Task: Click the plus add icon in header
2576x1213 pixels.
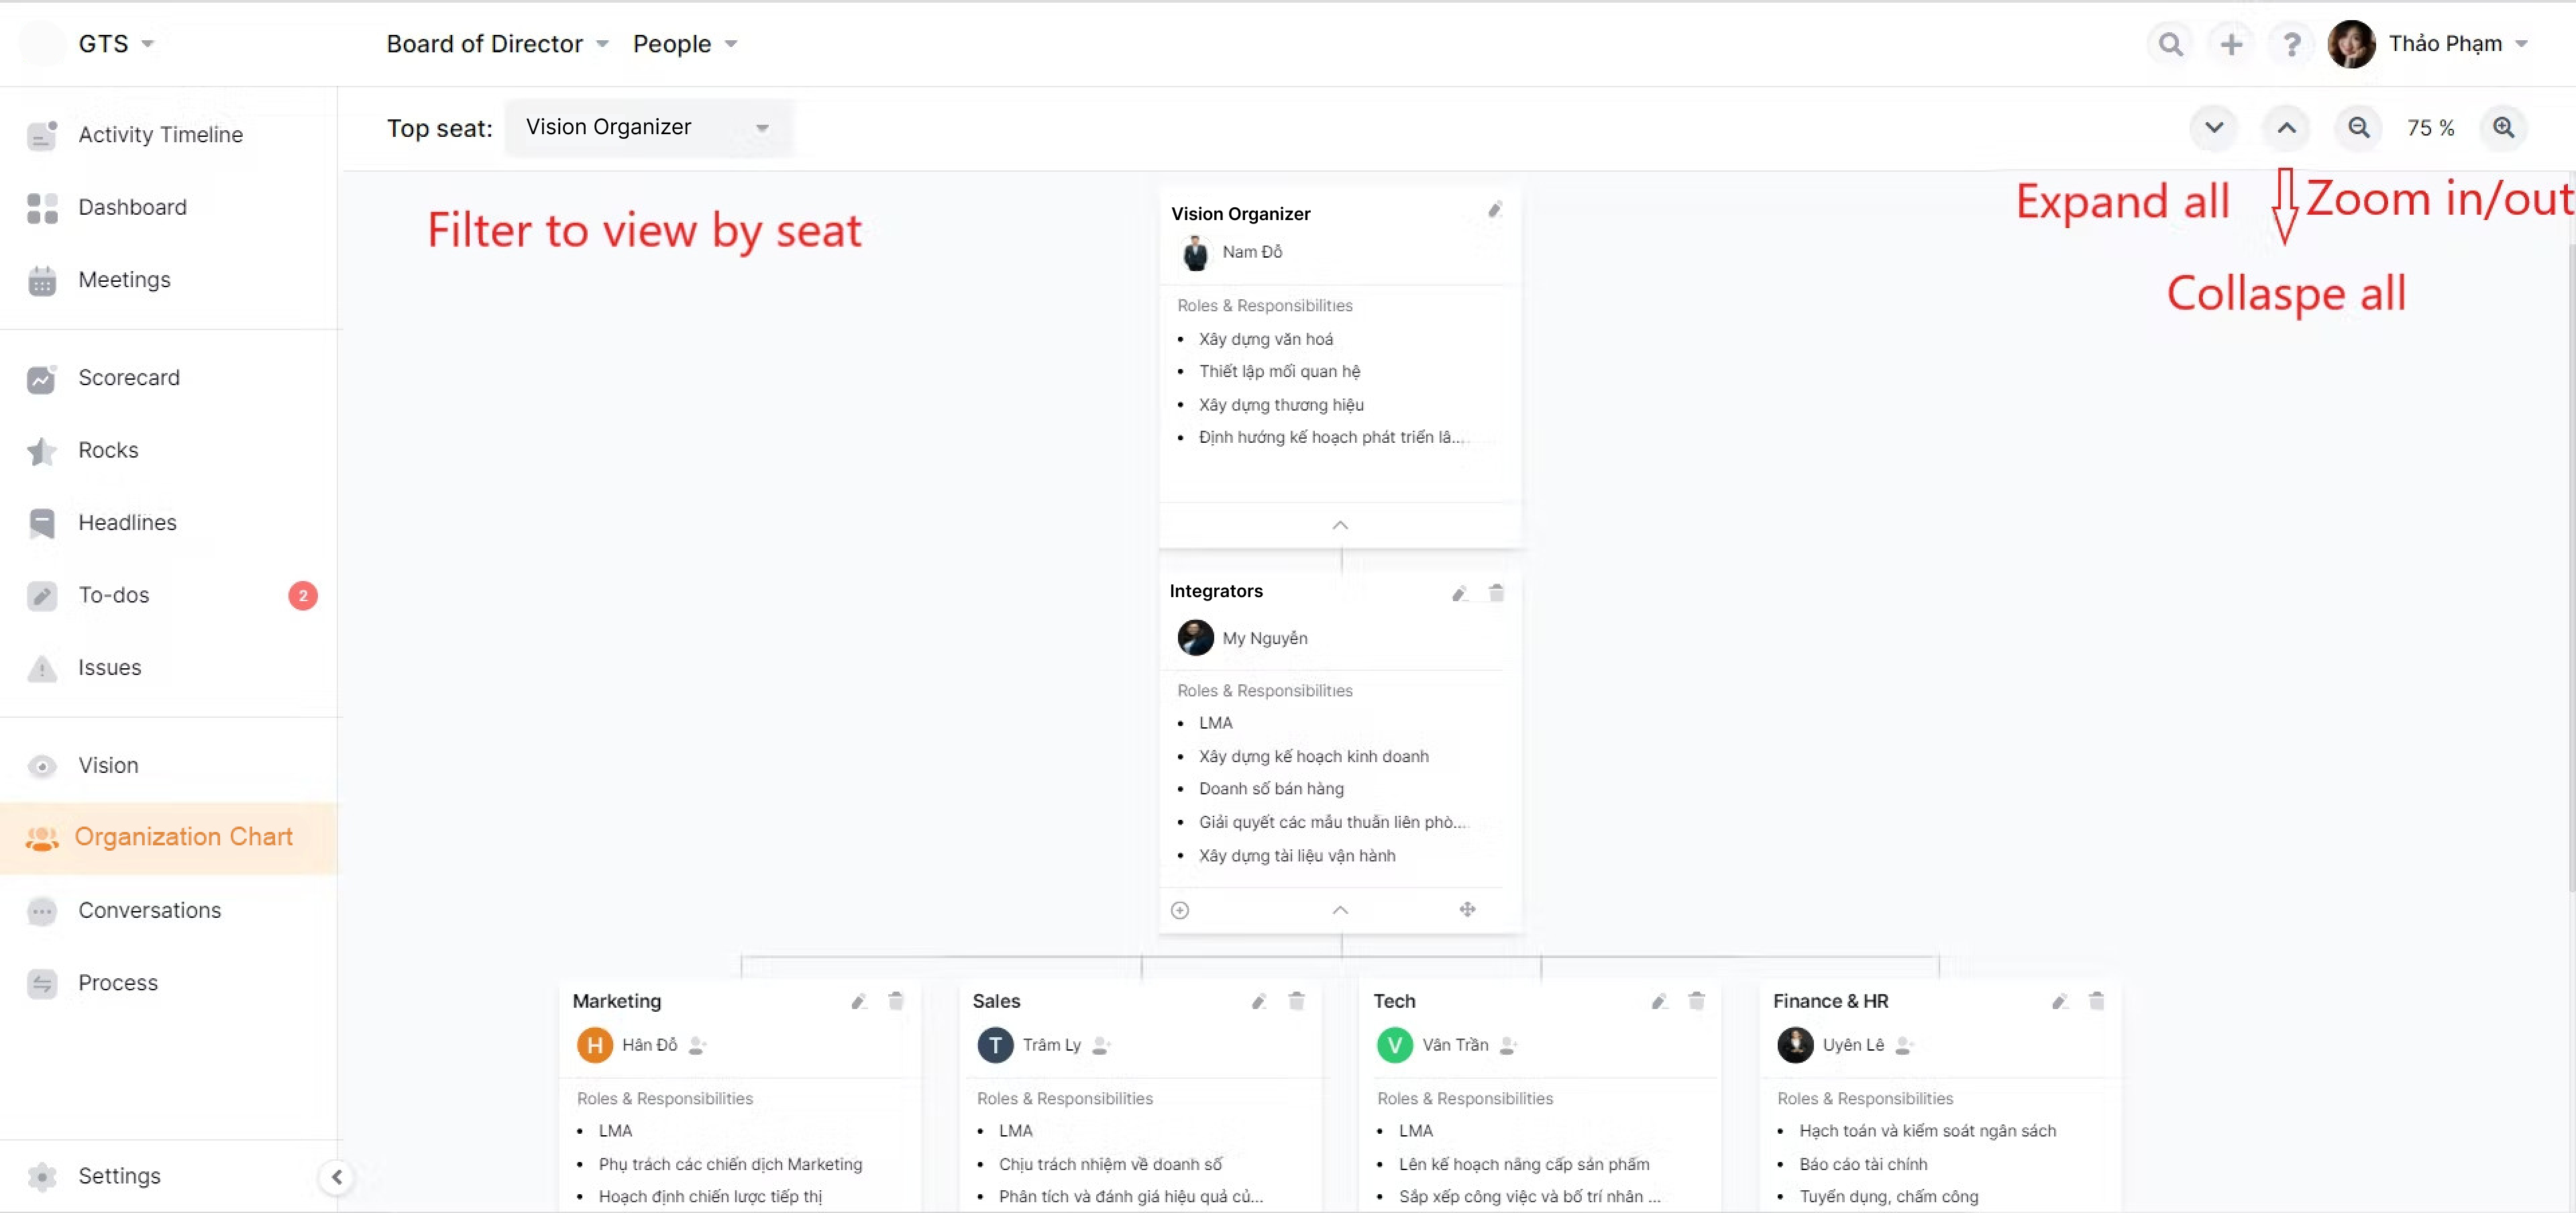Action: pos(2231,44)
